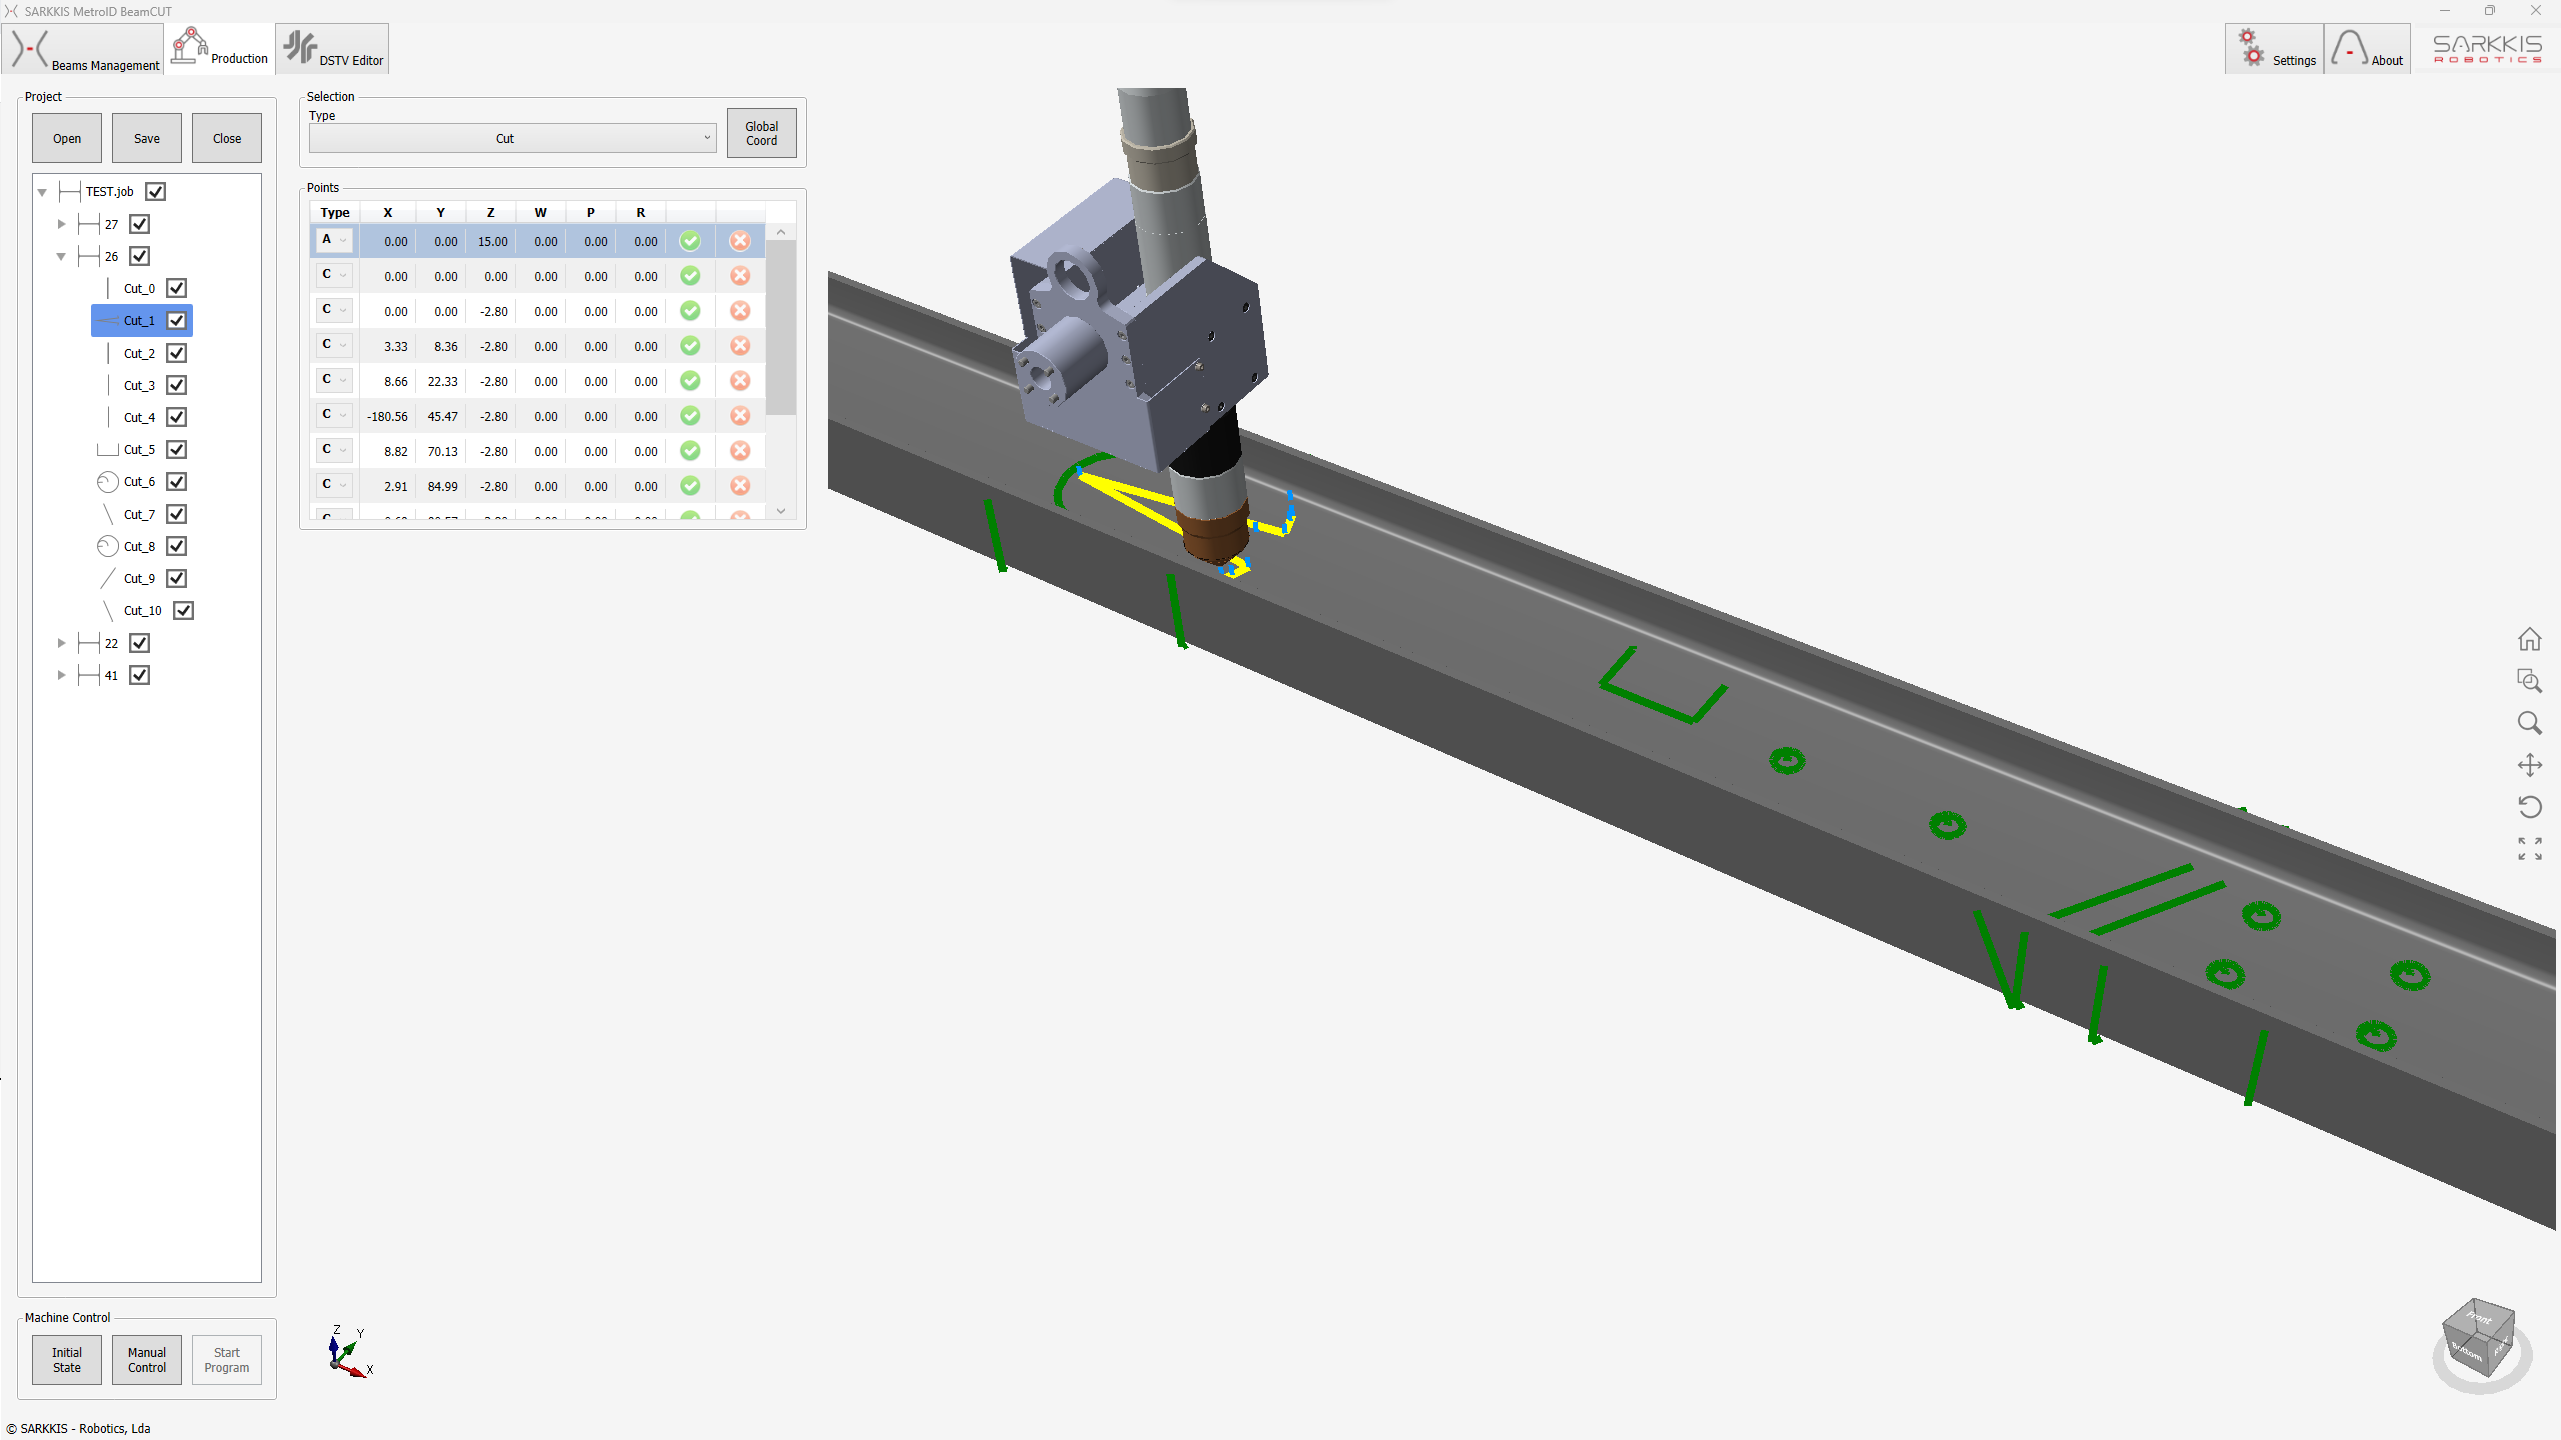Image resolution: width=2561 pixels, height=1440 pixels.
Task: Collapse beam 26 node
Action: (61, 257)
